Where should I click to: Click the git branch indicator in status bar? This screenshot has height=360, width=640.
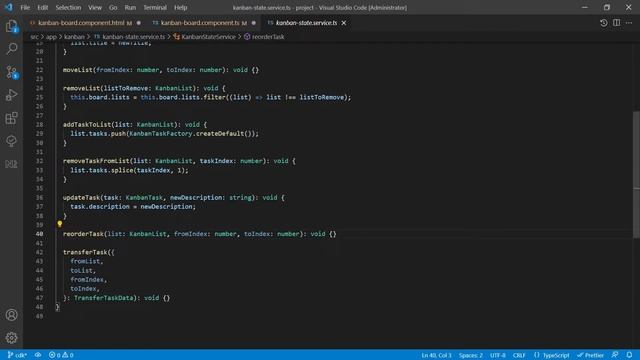pos(17,355)
